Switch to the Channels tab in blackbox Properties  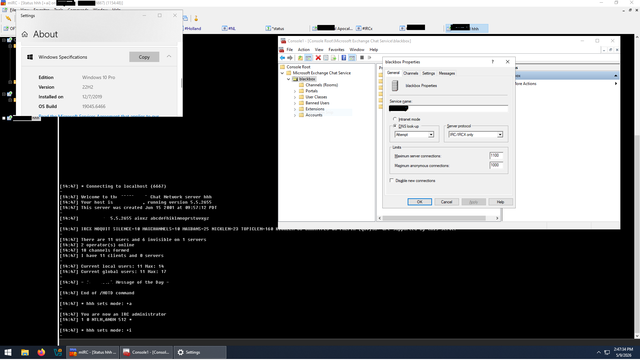pyautogui.click(x=411, y=73)
